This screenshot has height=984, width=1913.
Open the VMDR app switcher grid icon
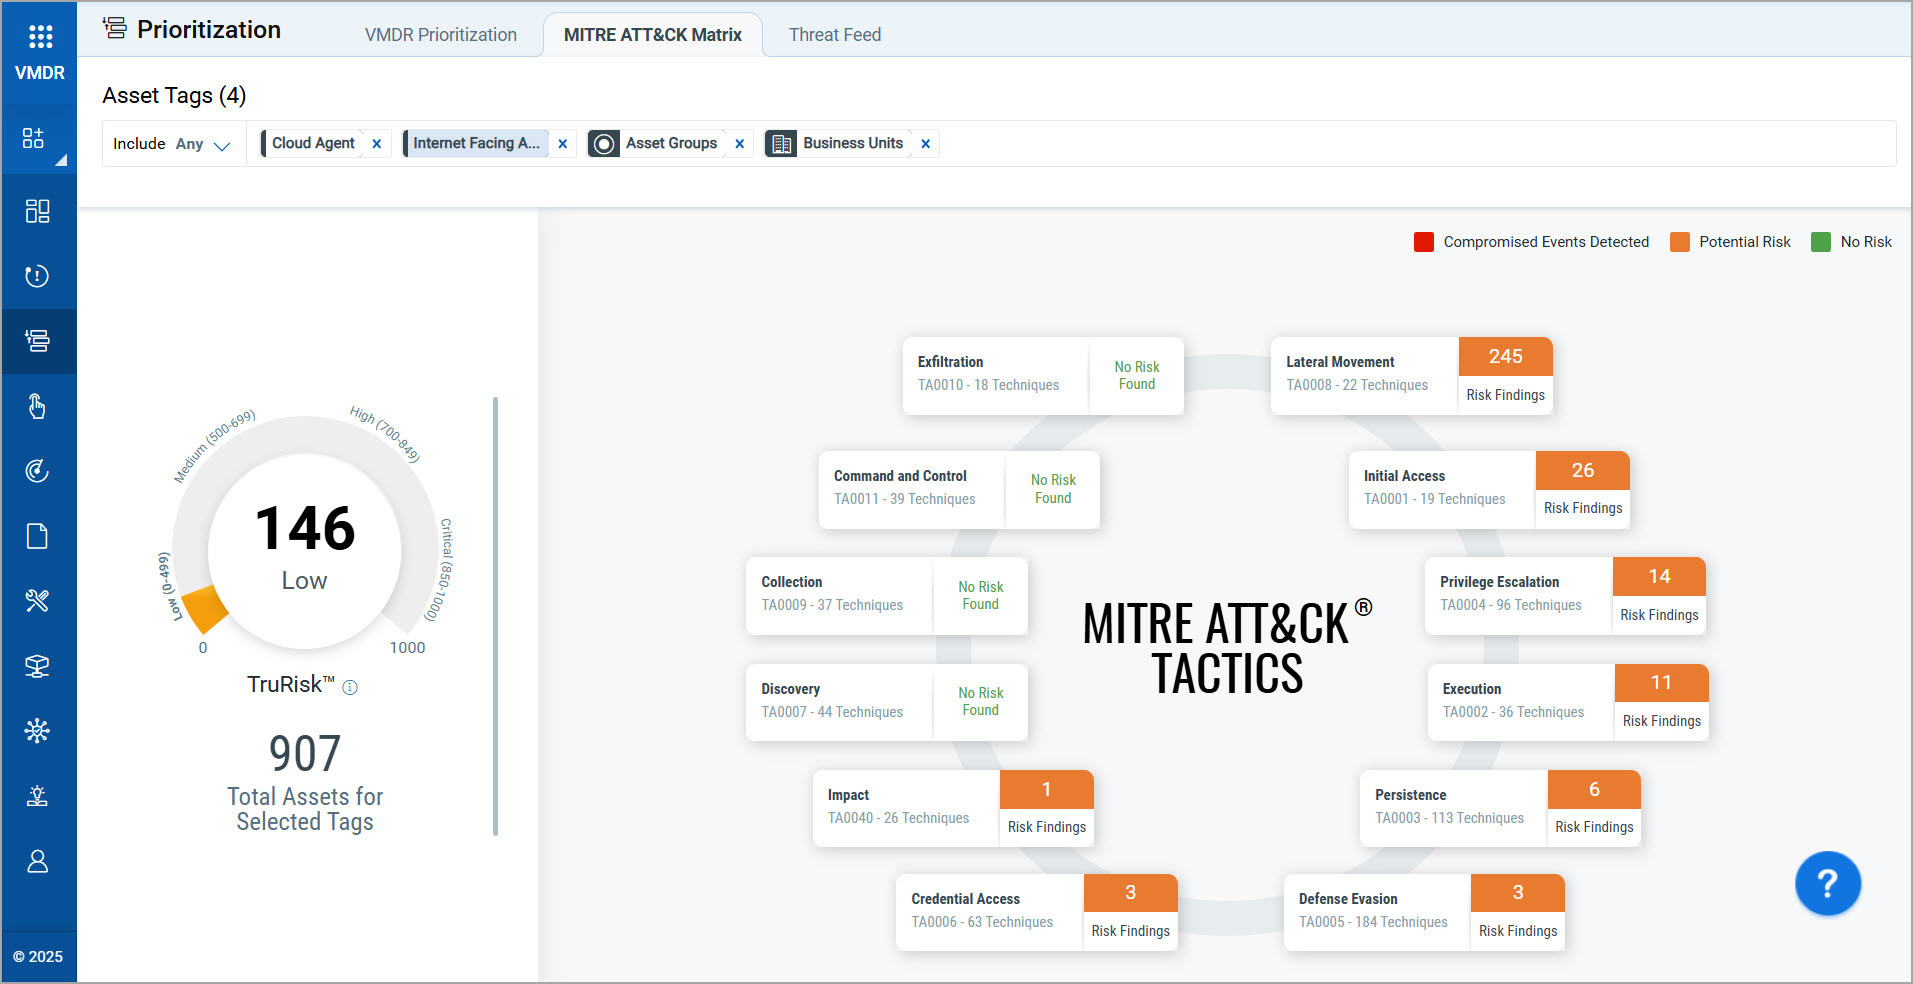(x=38, y=37)
